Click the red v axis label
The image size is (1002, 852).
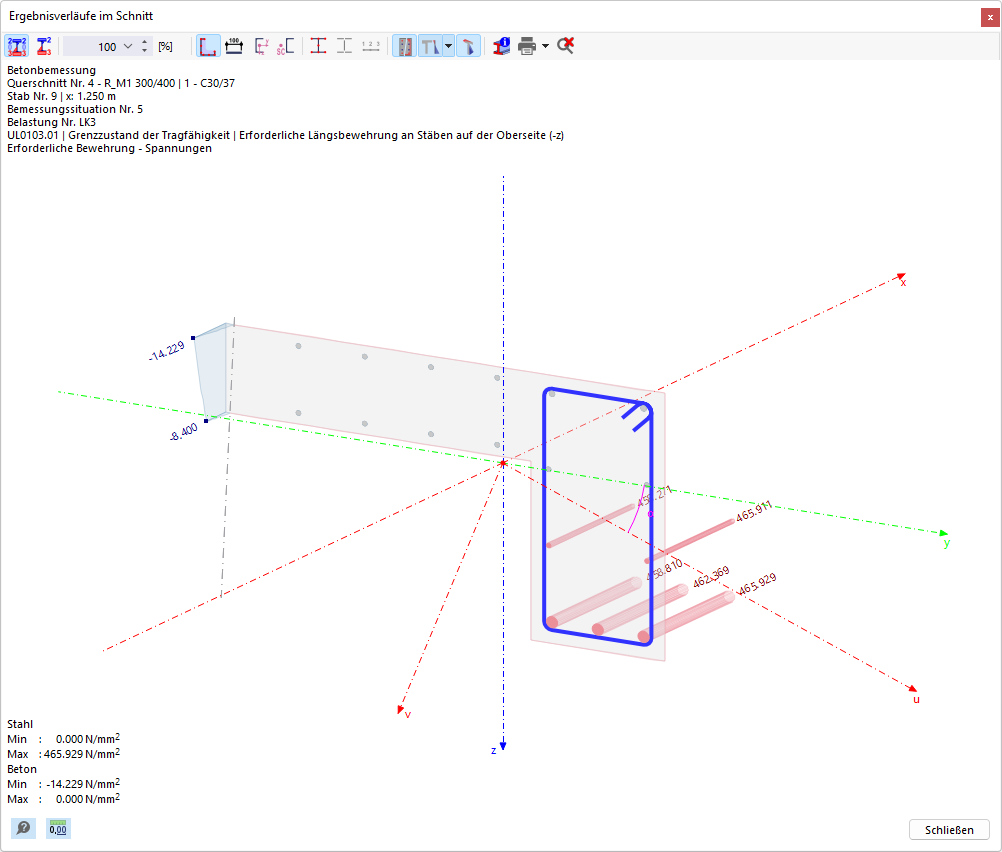408,714
